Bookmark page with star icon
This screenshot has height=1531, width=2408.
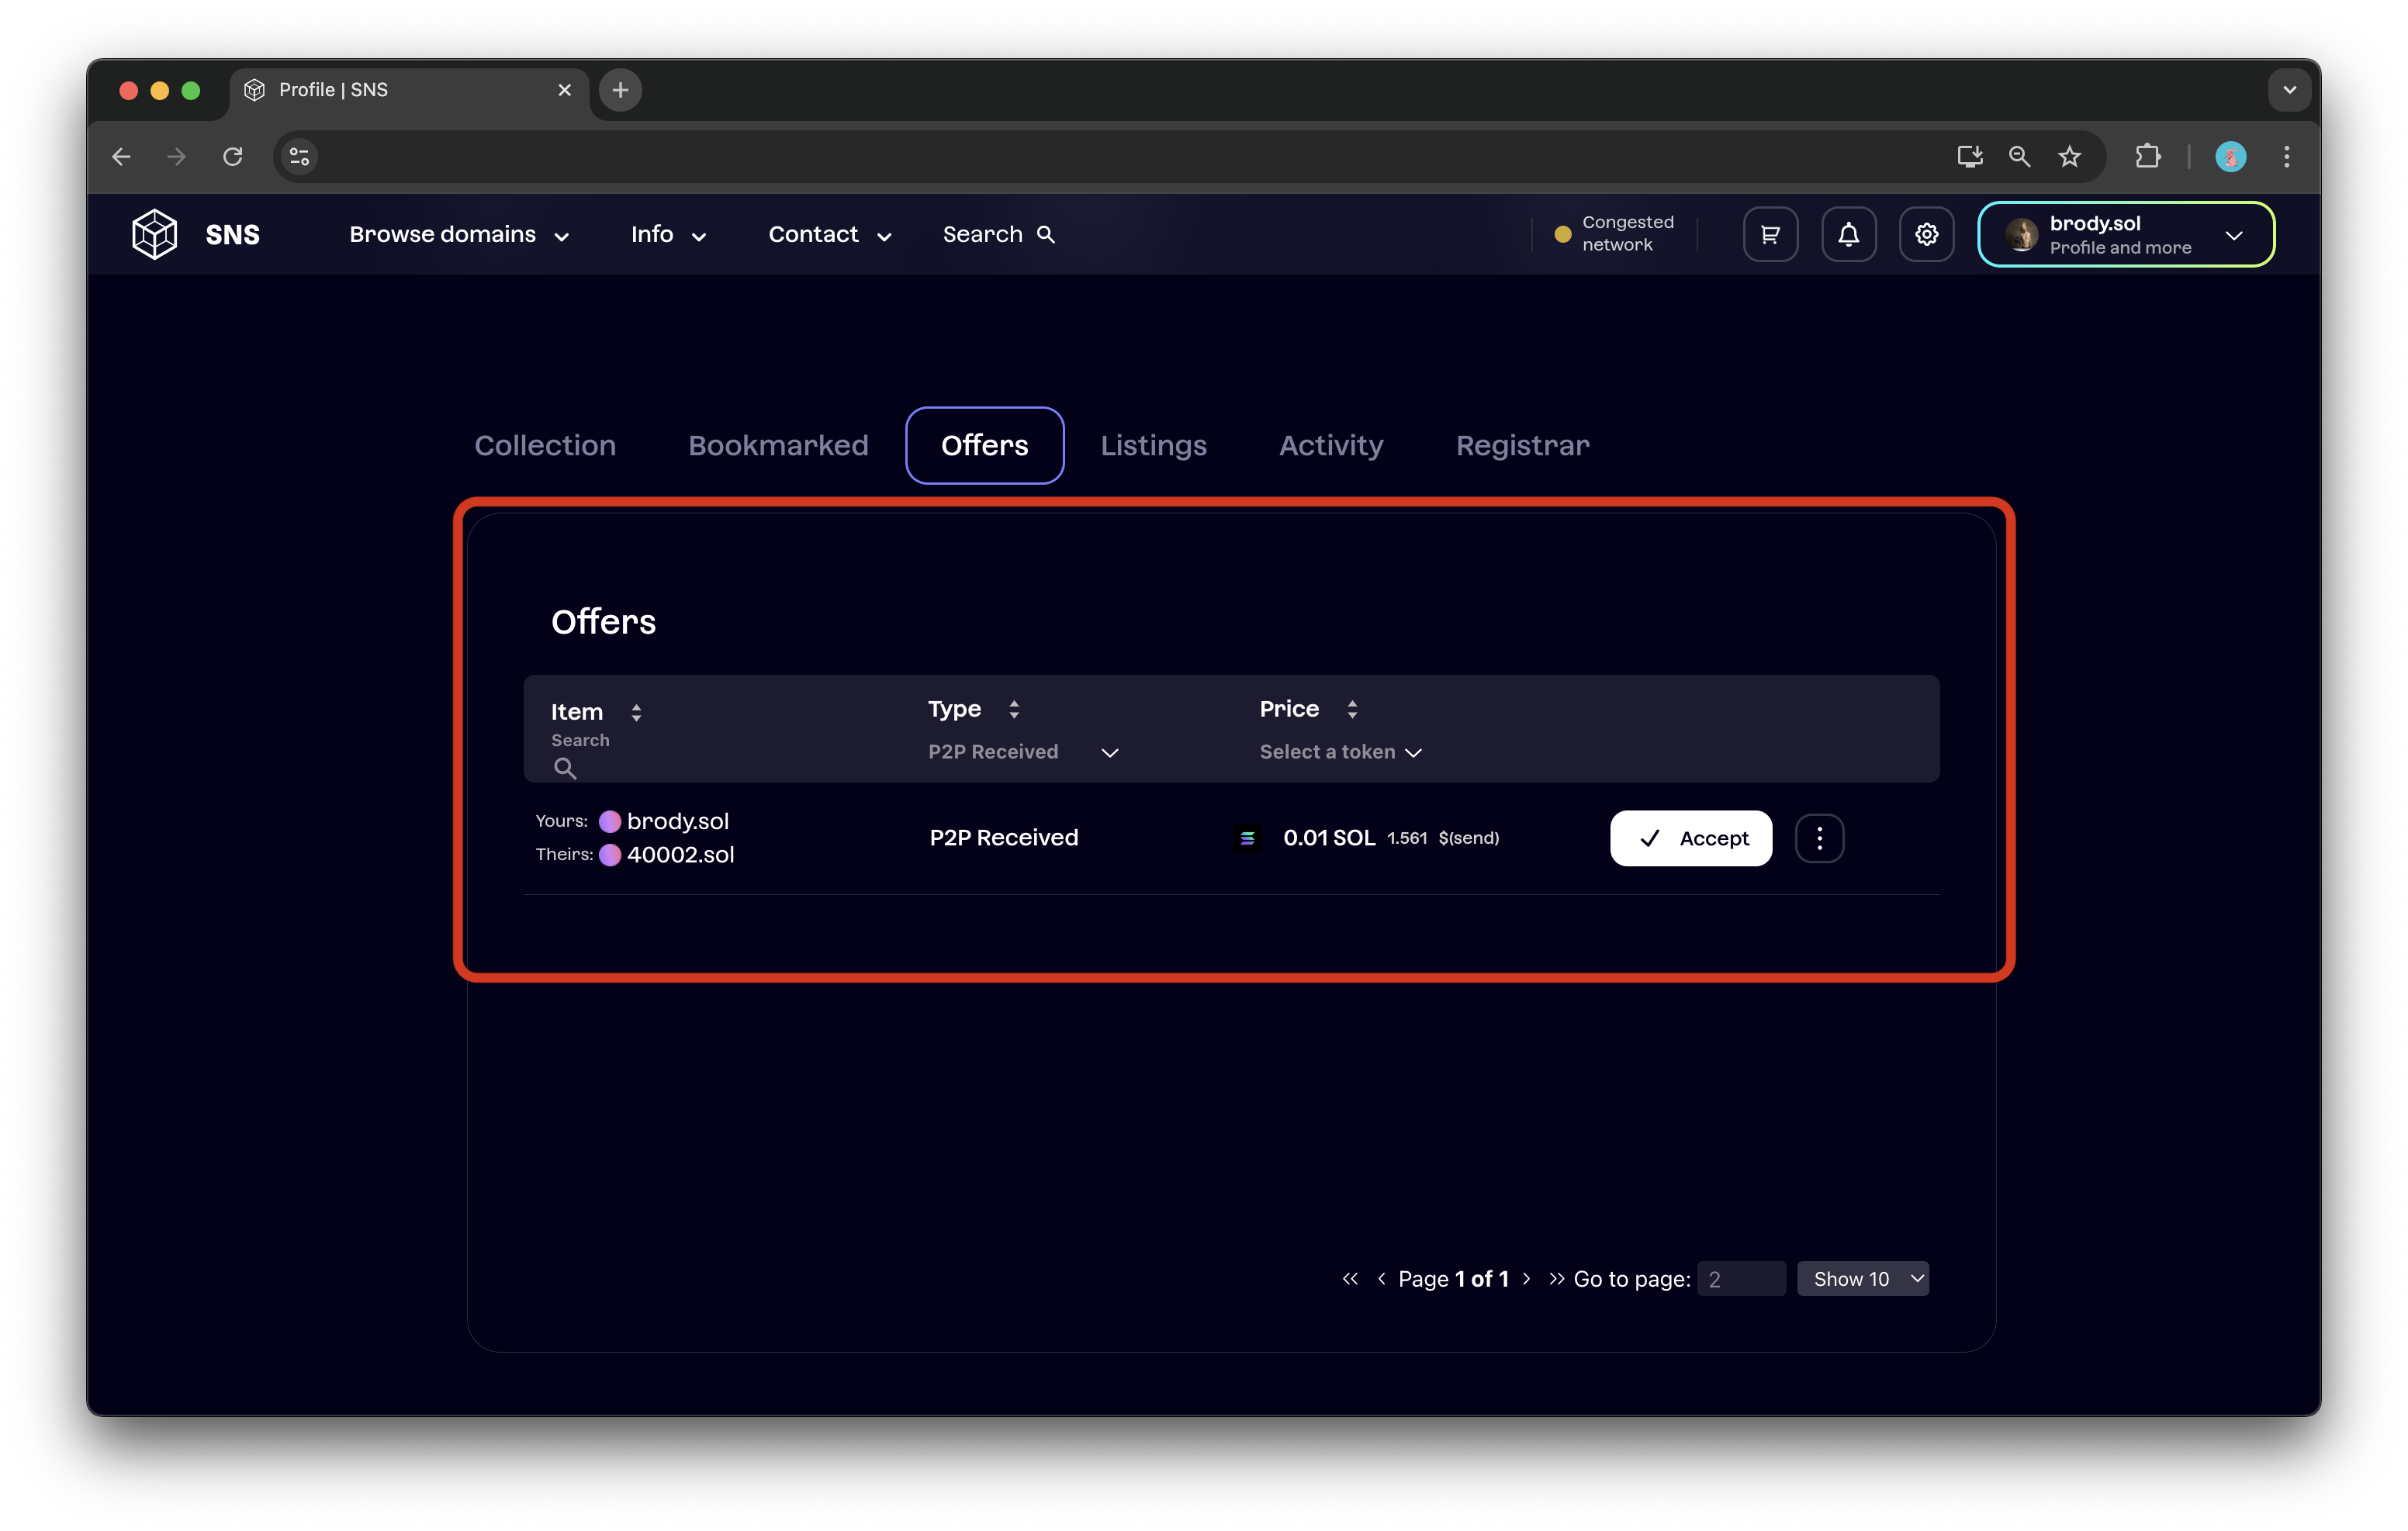pyautogui.click(x=2069, y=156)
